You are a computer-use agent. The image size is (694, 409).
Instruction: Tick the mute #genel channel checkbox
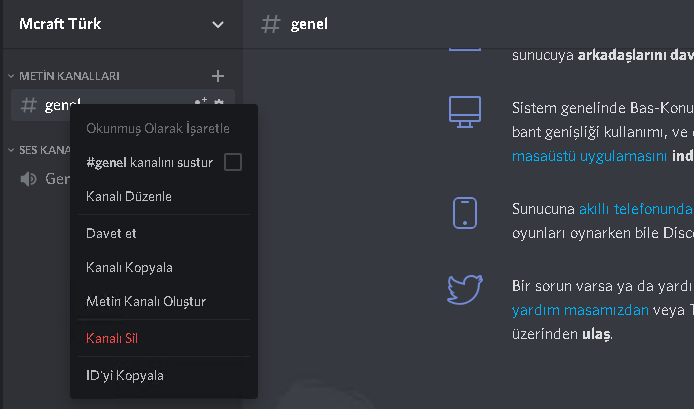pos(232,162)
